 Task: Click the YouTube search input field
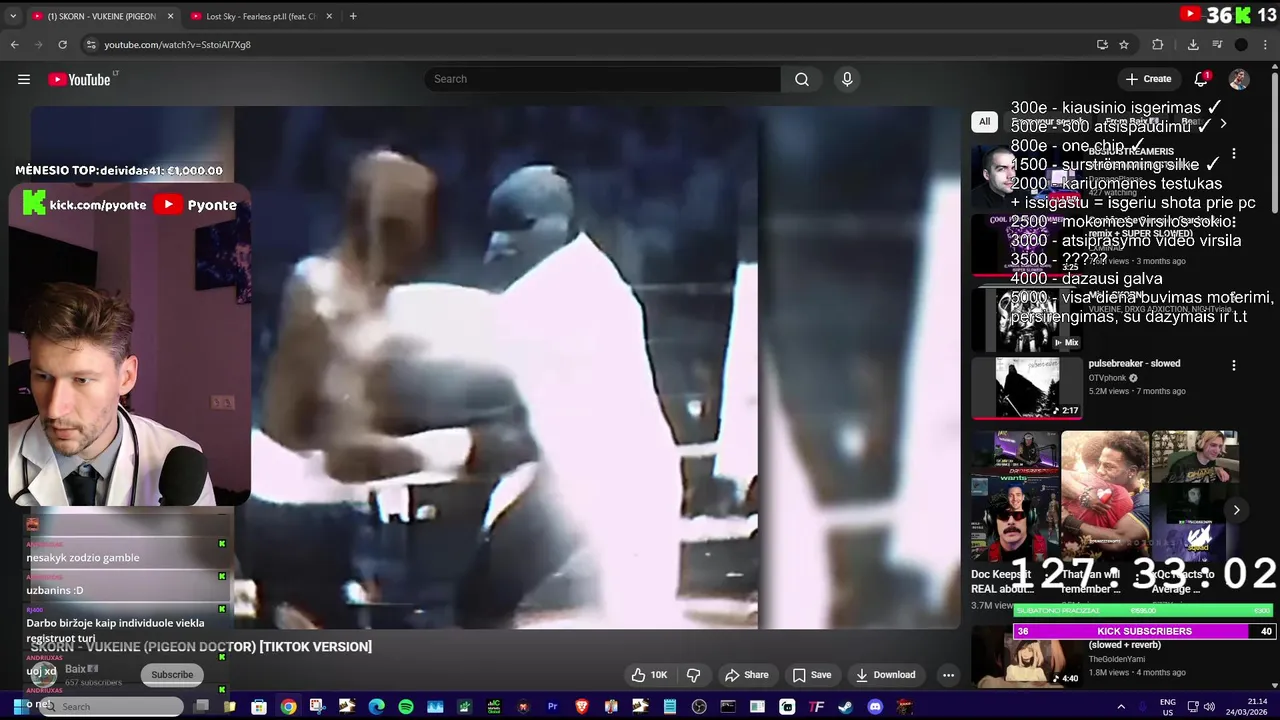coord(602,79)
